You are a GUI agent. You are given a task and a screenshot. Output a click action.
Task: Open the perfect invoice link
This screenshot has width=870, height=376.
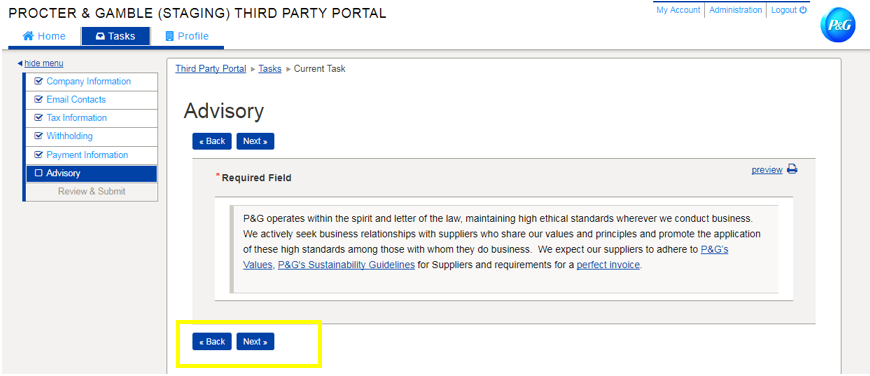click(x=608, y=265)
